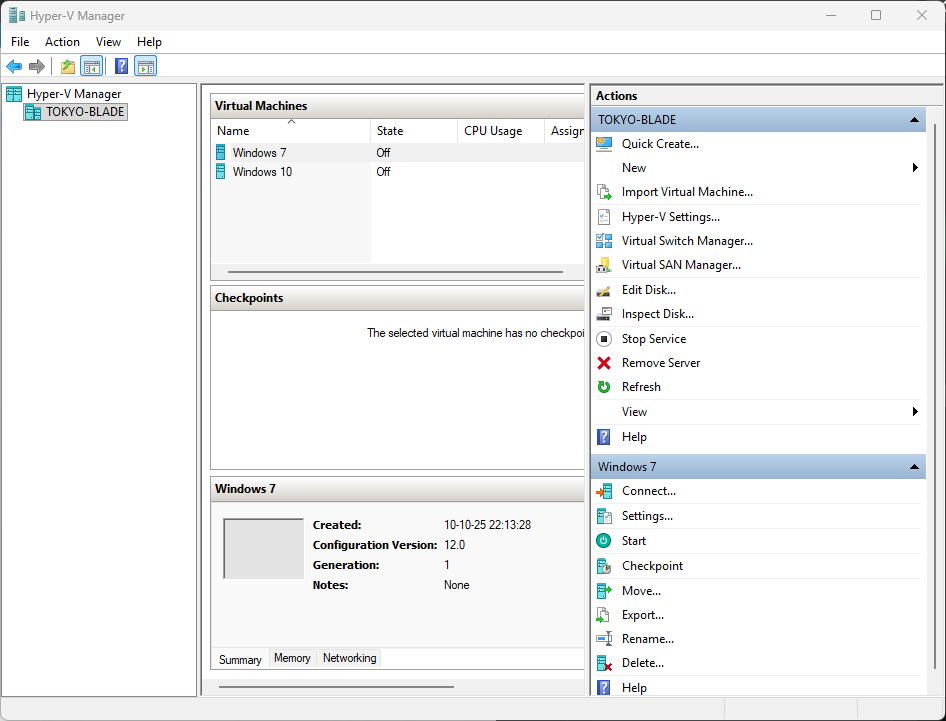
Task: Click the Checkpoint action text
Action: [x=652, y=566]
